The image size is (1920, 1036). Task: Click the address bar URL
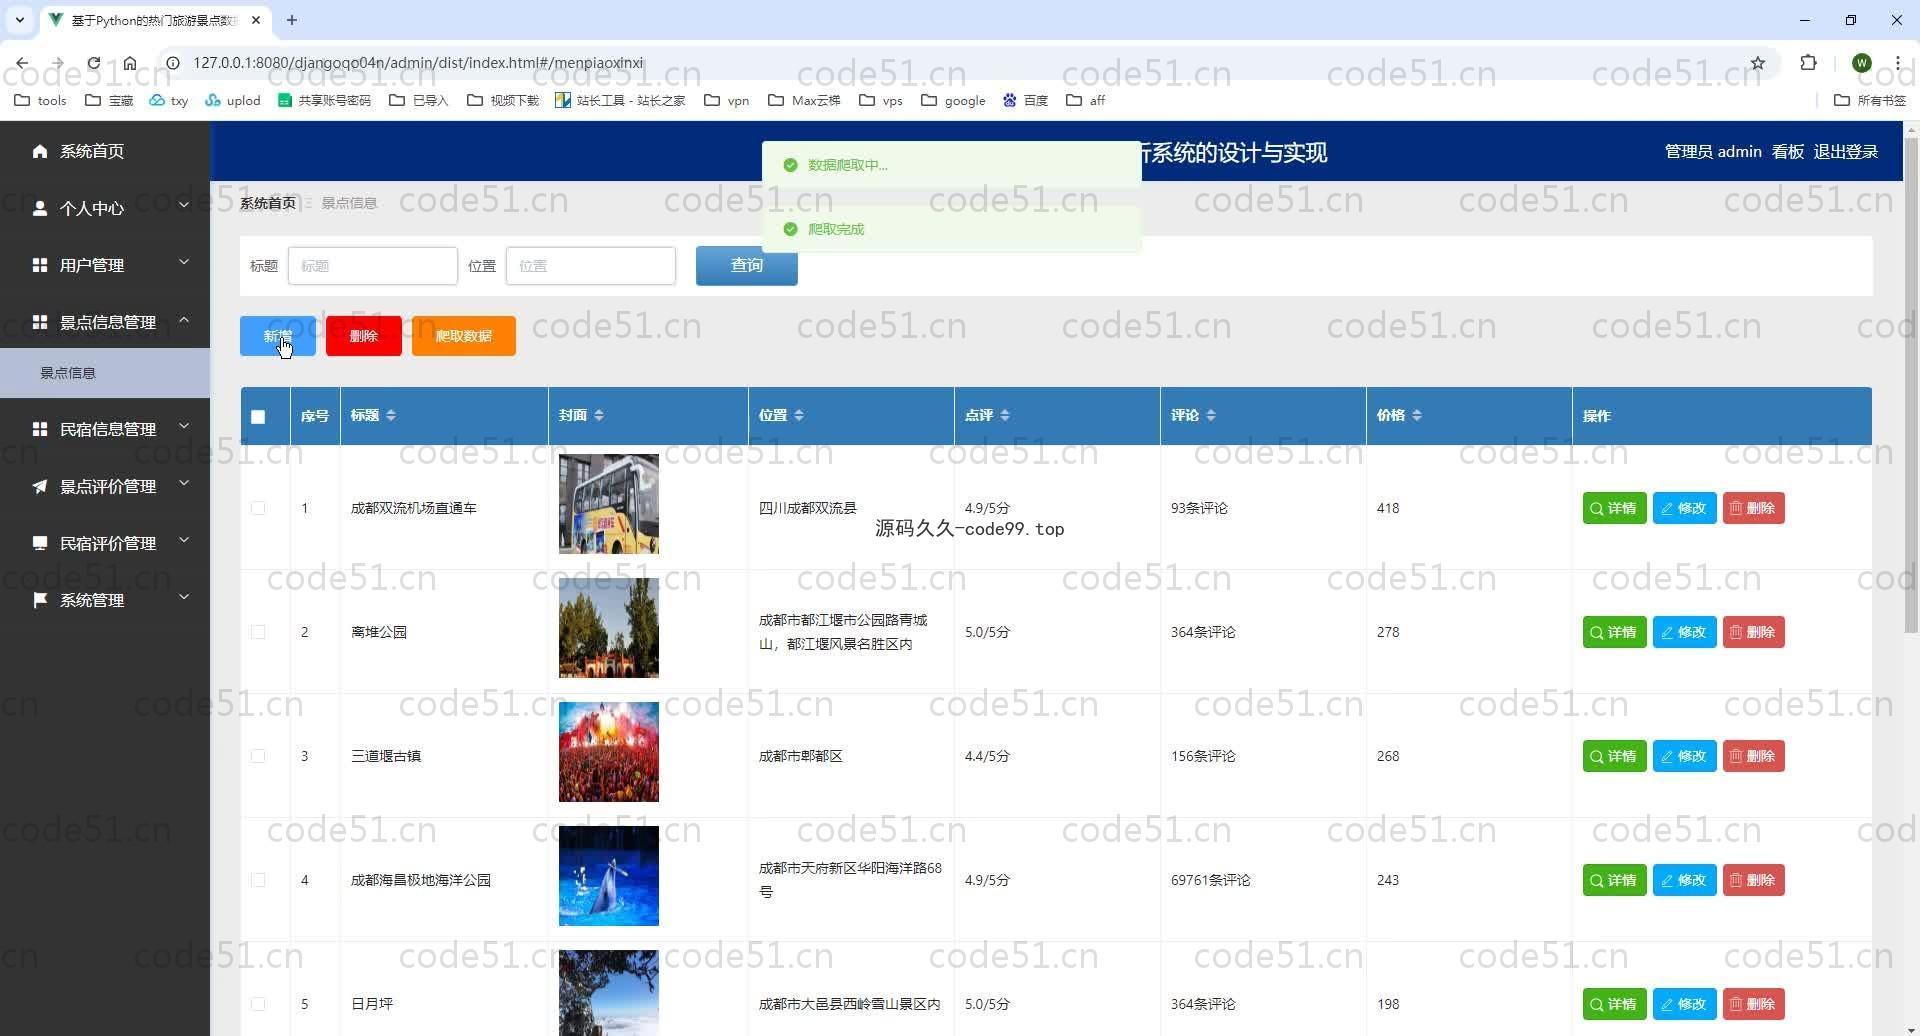pyautogui.click(x=418, y=63)
